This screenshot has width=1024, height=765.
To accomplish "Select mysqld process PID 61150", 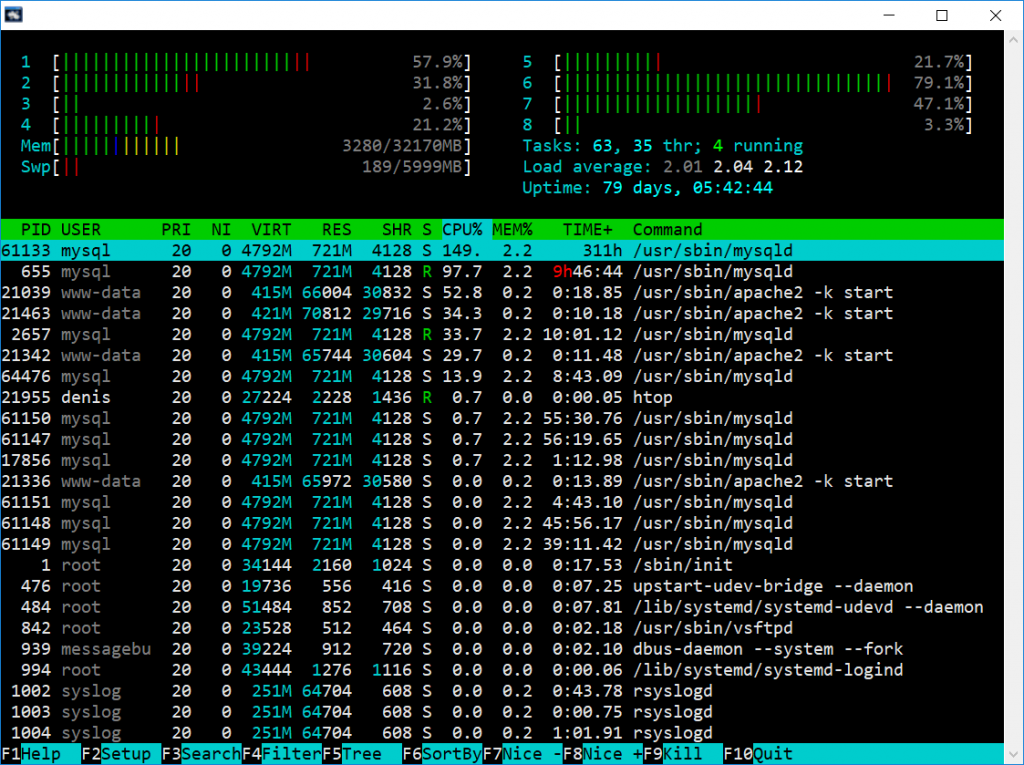I will pyautogui.click(x=502, y=418).
